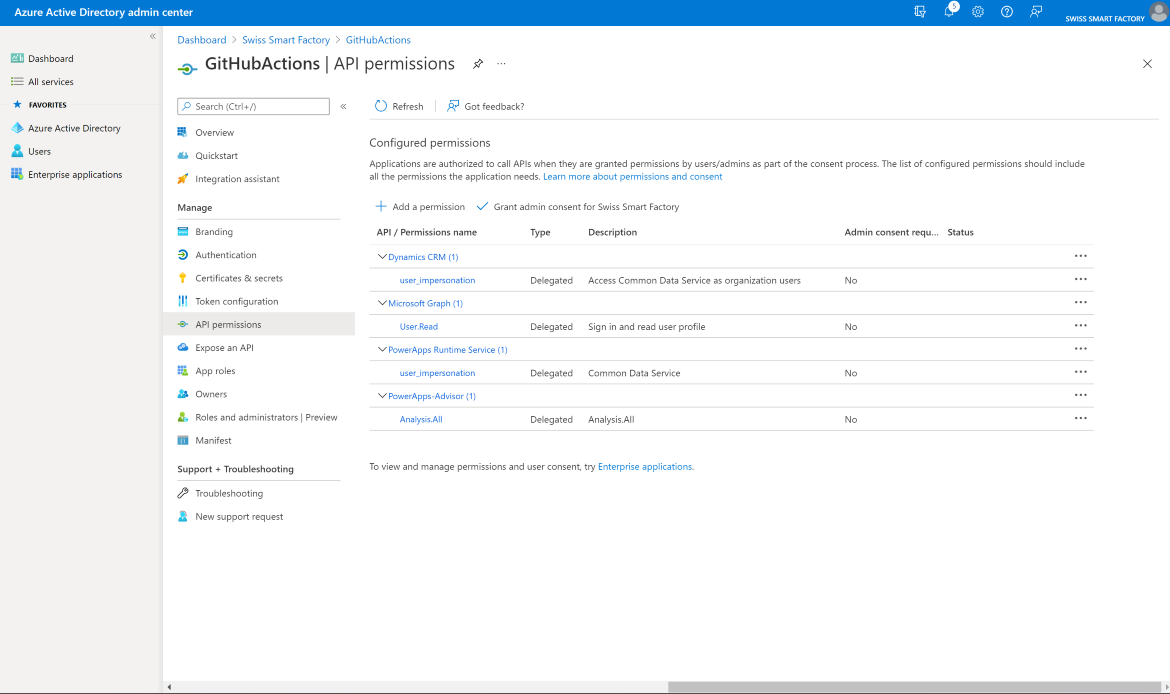Image resolution: width=1170 pixels, height=694 pixels.
Task: Open the Analysis.All permission link
Action: pos(421,419)
